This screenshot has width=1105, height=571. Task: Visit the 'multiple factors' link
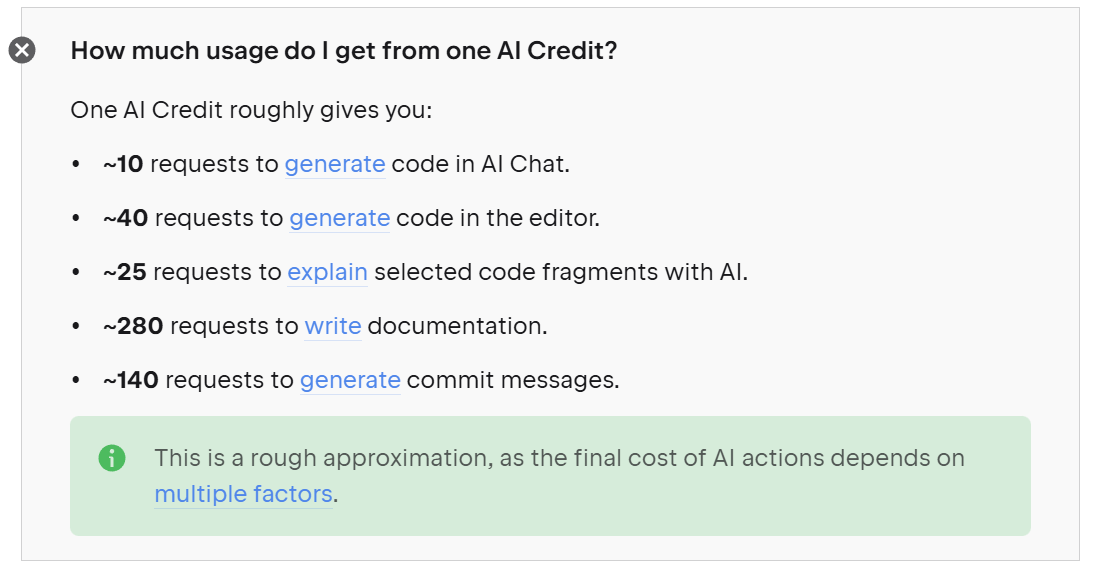[243, 494]
